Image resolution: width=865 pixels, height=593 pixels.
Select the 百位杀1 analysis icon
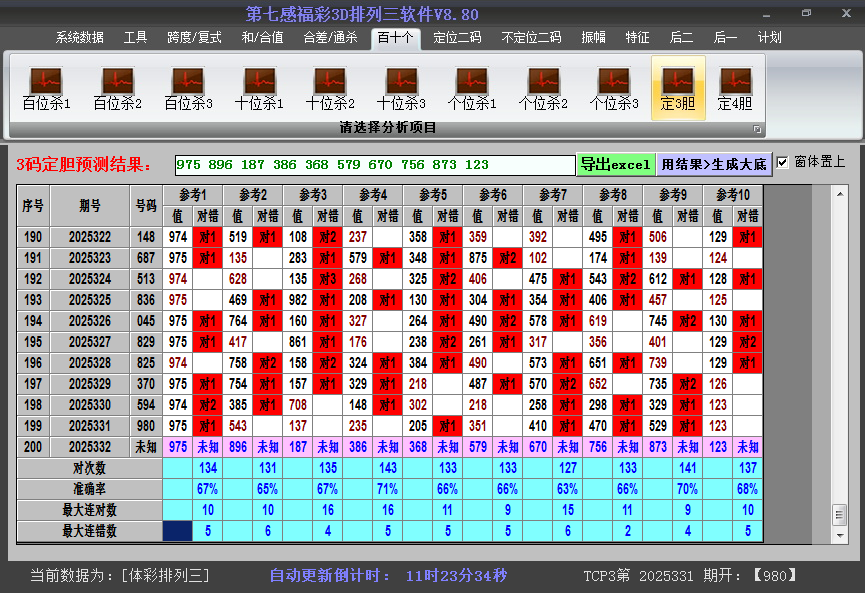(x=44, y=80)
